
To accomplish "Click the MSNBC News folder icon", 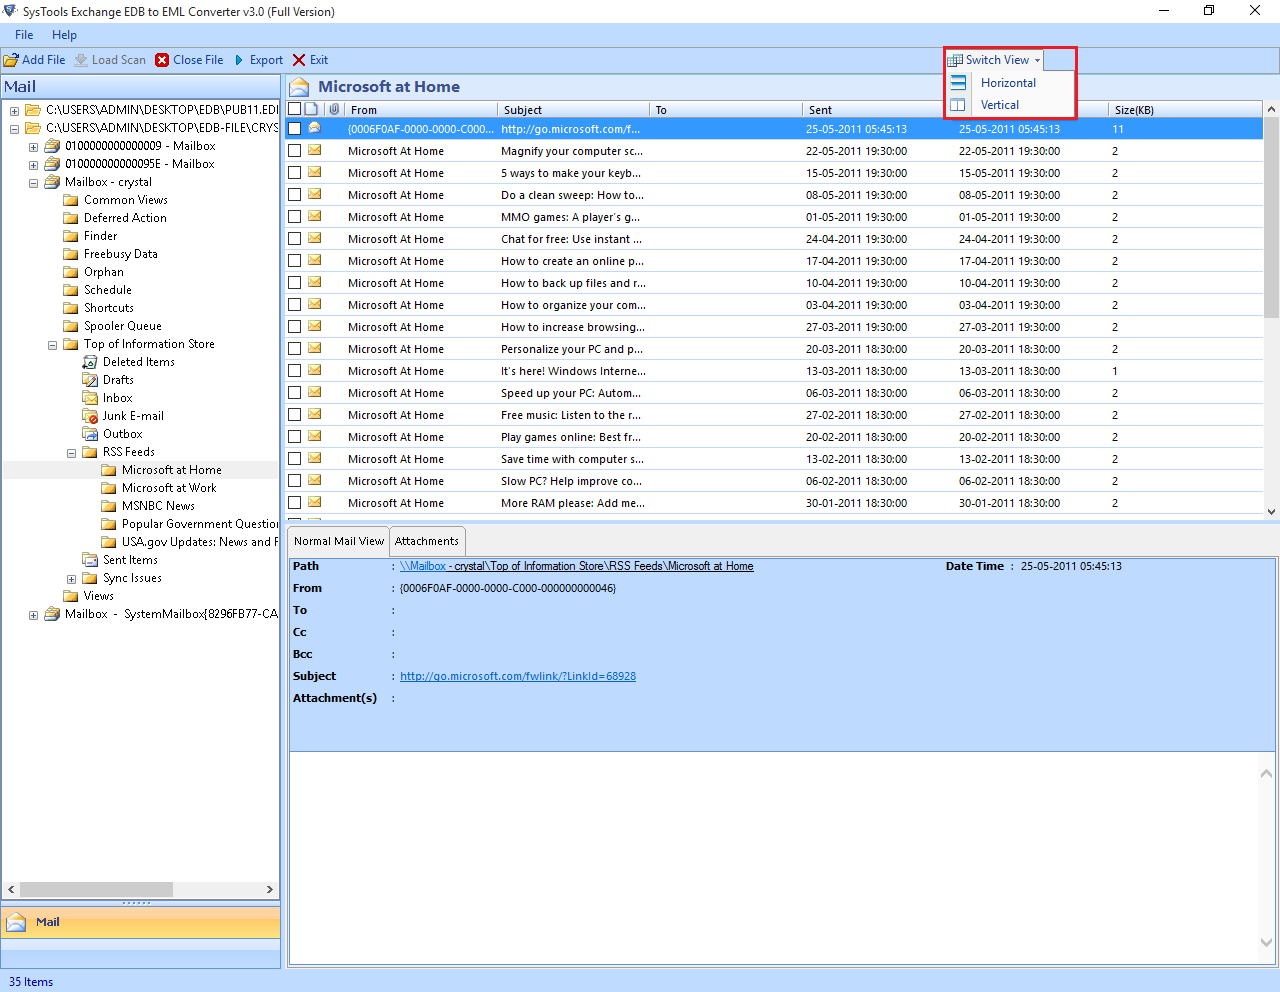I will point(109,506).
